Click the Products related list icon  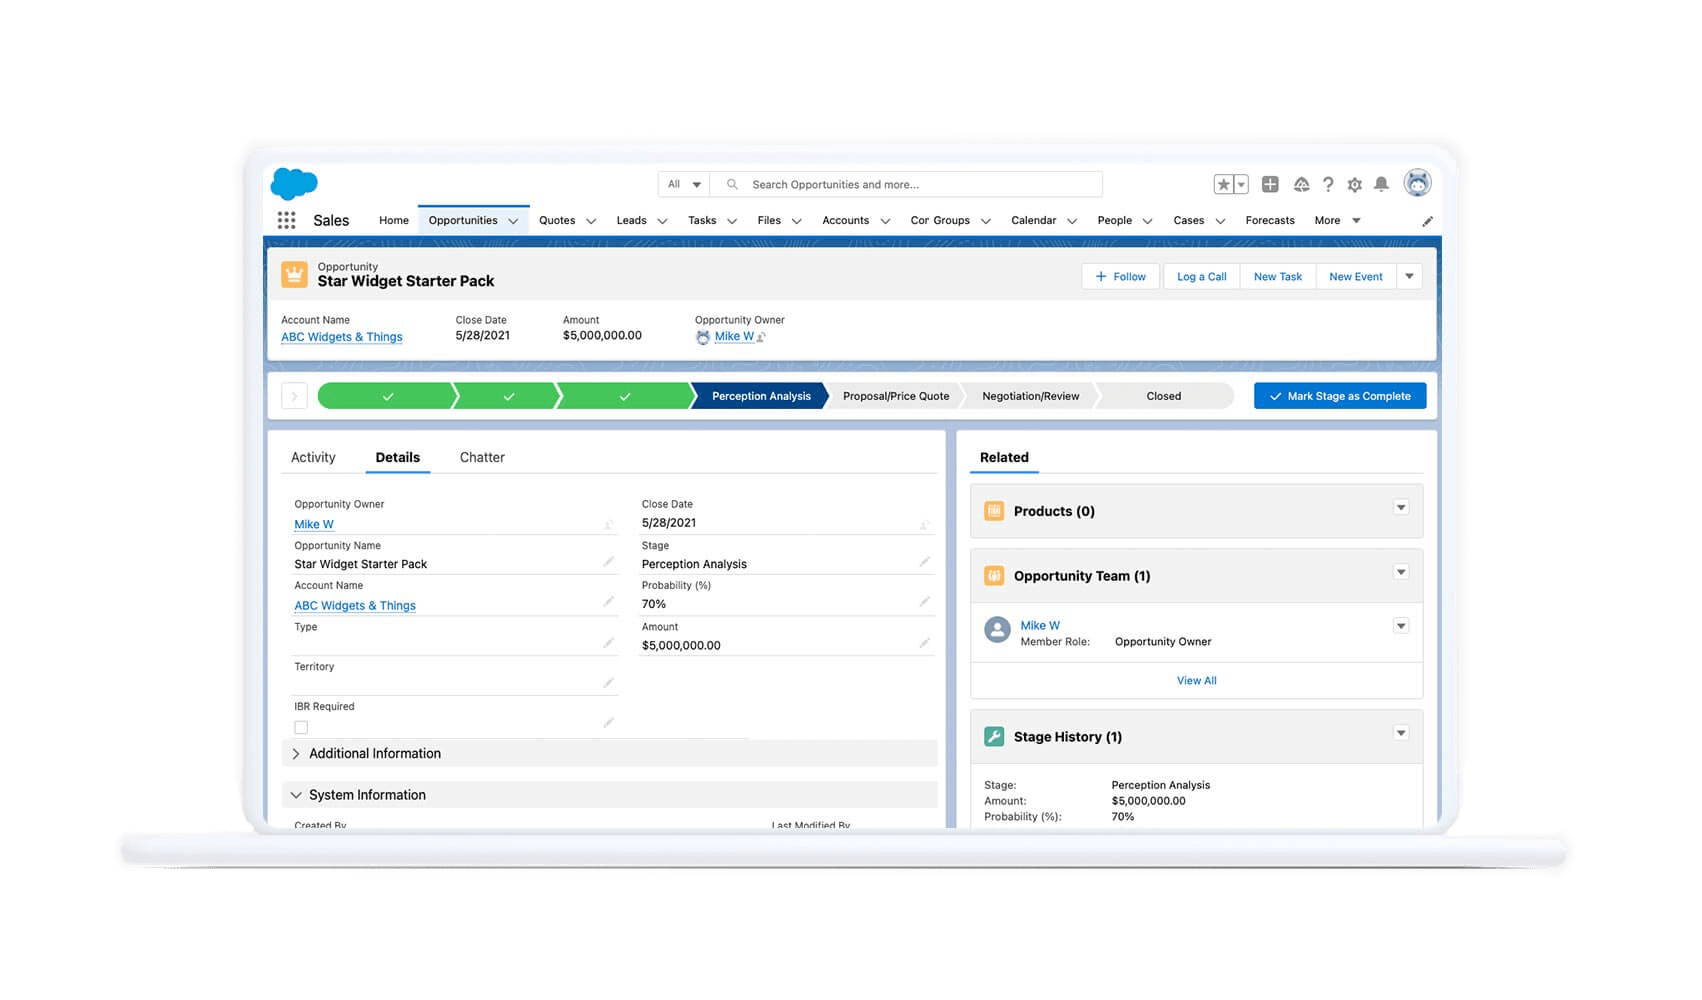pos(994,511)
